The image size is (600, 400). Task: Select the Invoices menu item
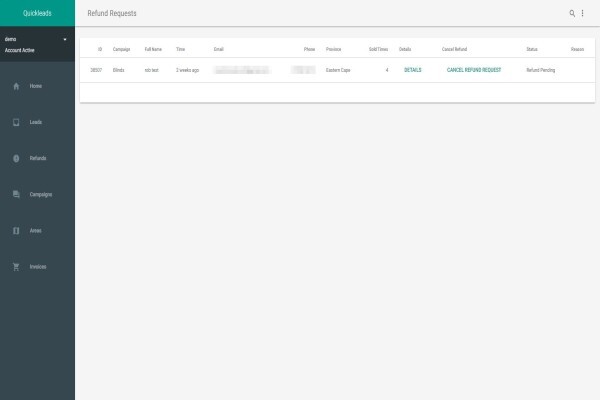tap(38, 267)
